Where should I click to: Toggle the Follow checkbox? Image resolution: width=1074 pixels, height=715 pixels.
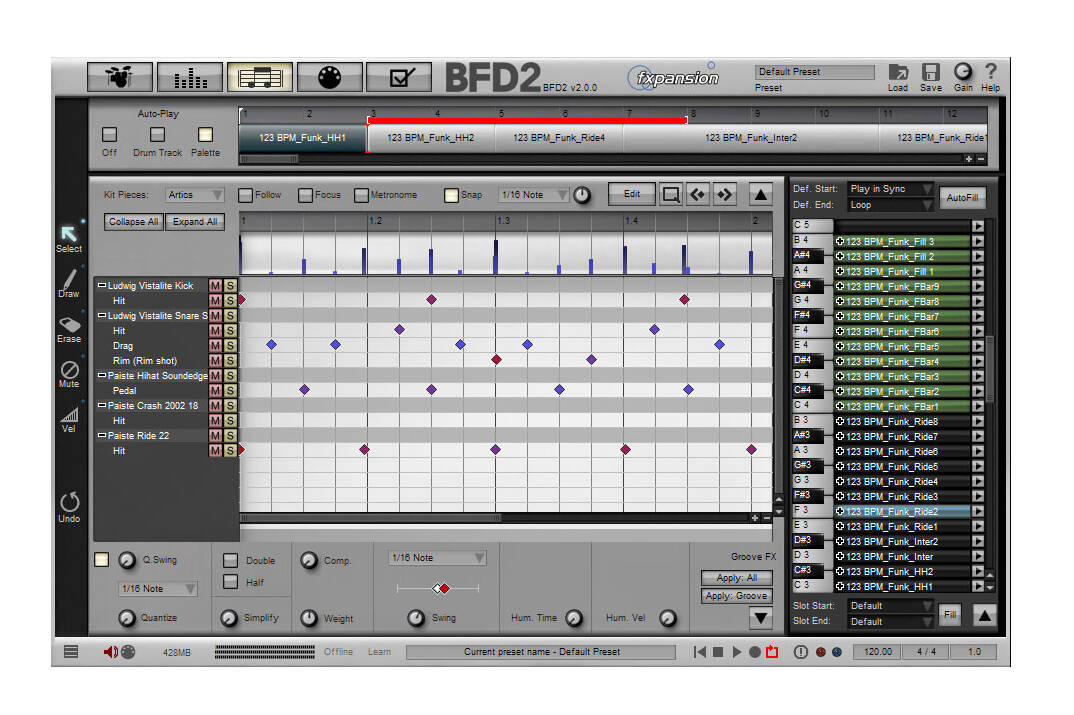(x=245, y=195)
